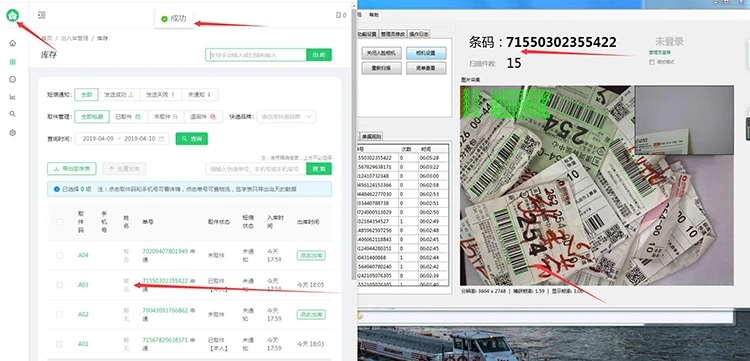Check the checkbox for row A04
Viewport: 750px width, 361px height.
(59, 255)
